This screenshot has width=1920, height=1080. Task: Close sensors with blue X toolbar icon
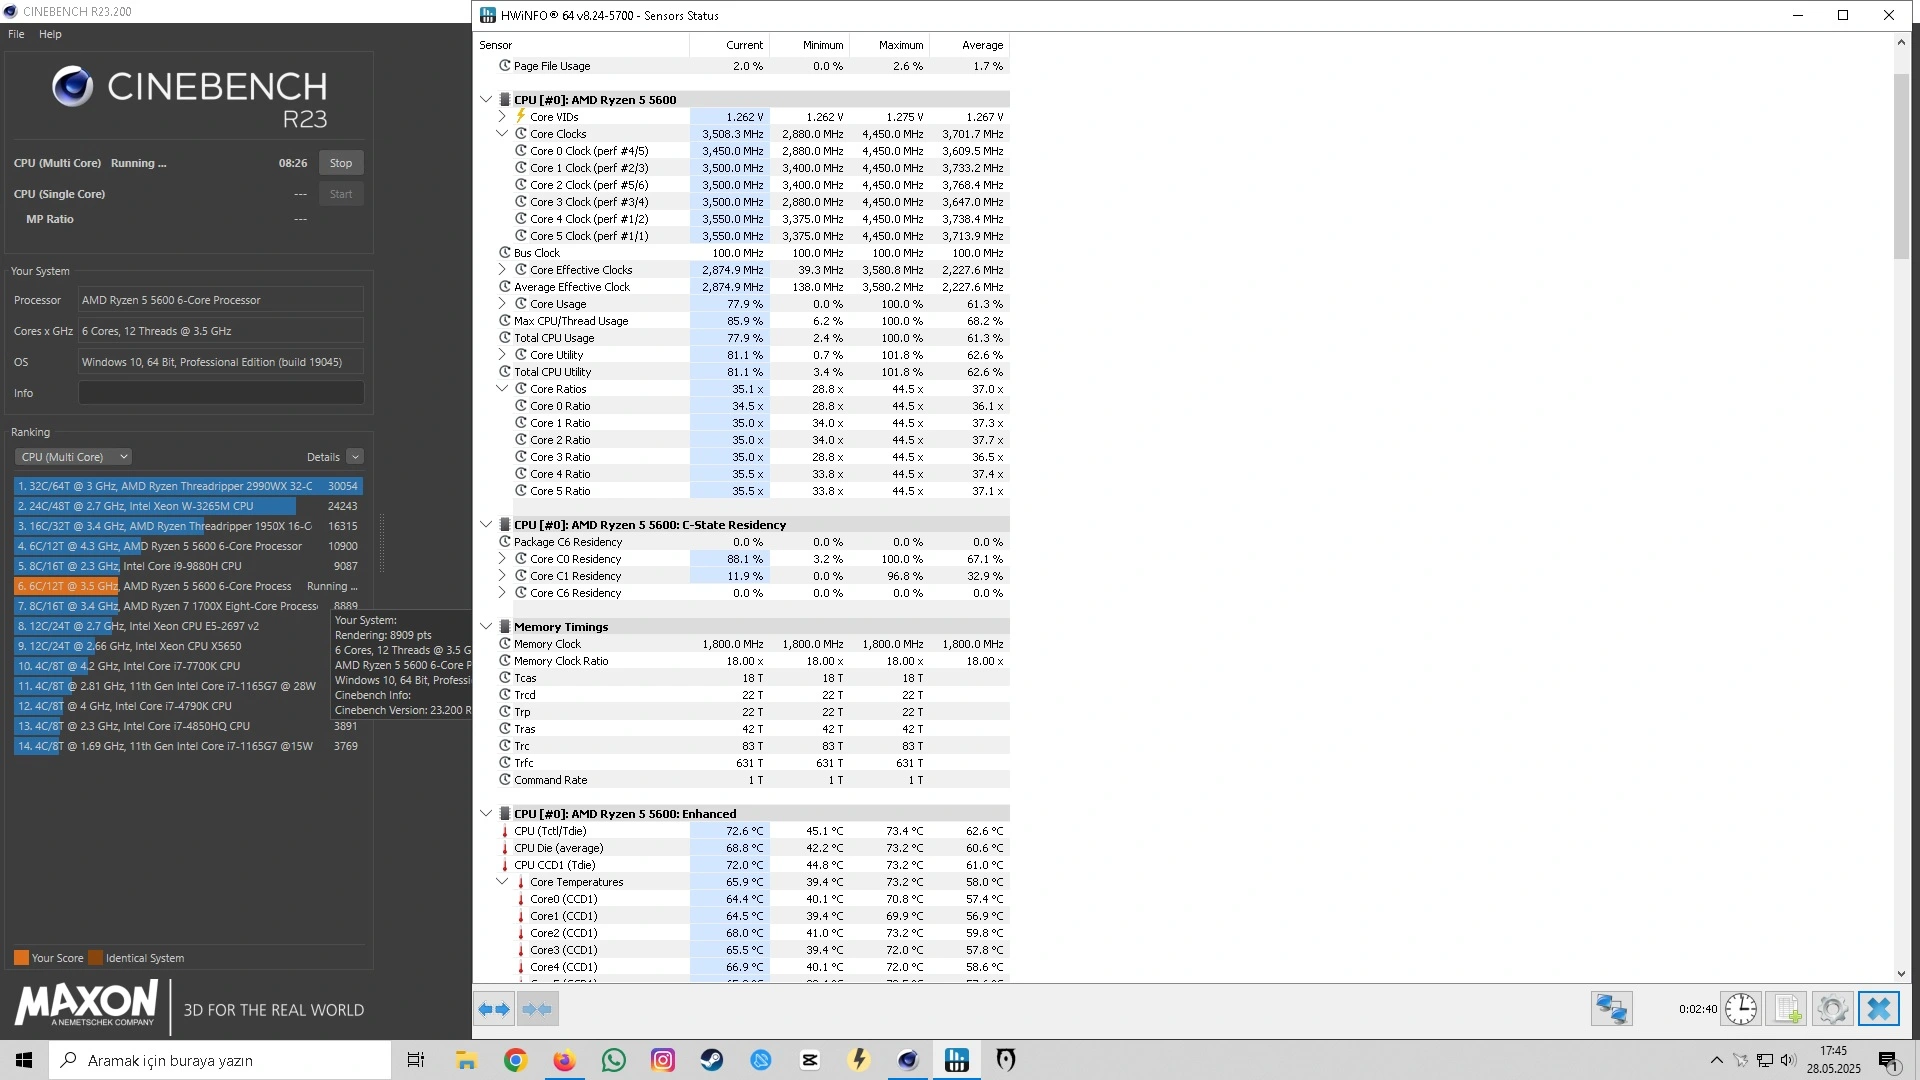[1879, 1009]
